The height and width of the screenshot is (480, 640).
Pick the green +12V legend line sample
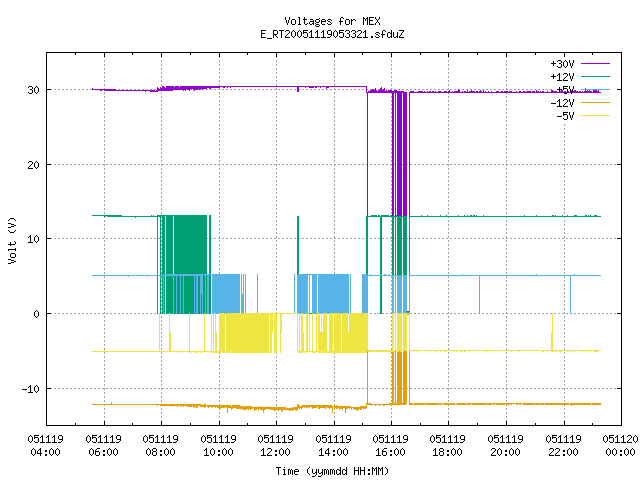pyautogui.click(x=595, y=76)
